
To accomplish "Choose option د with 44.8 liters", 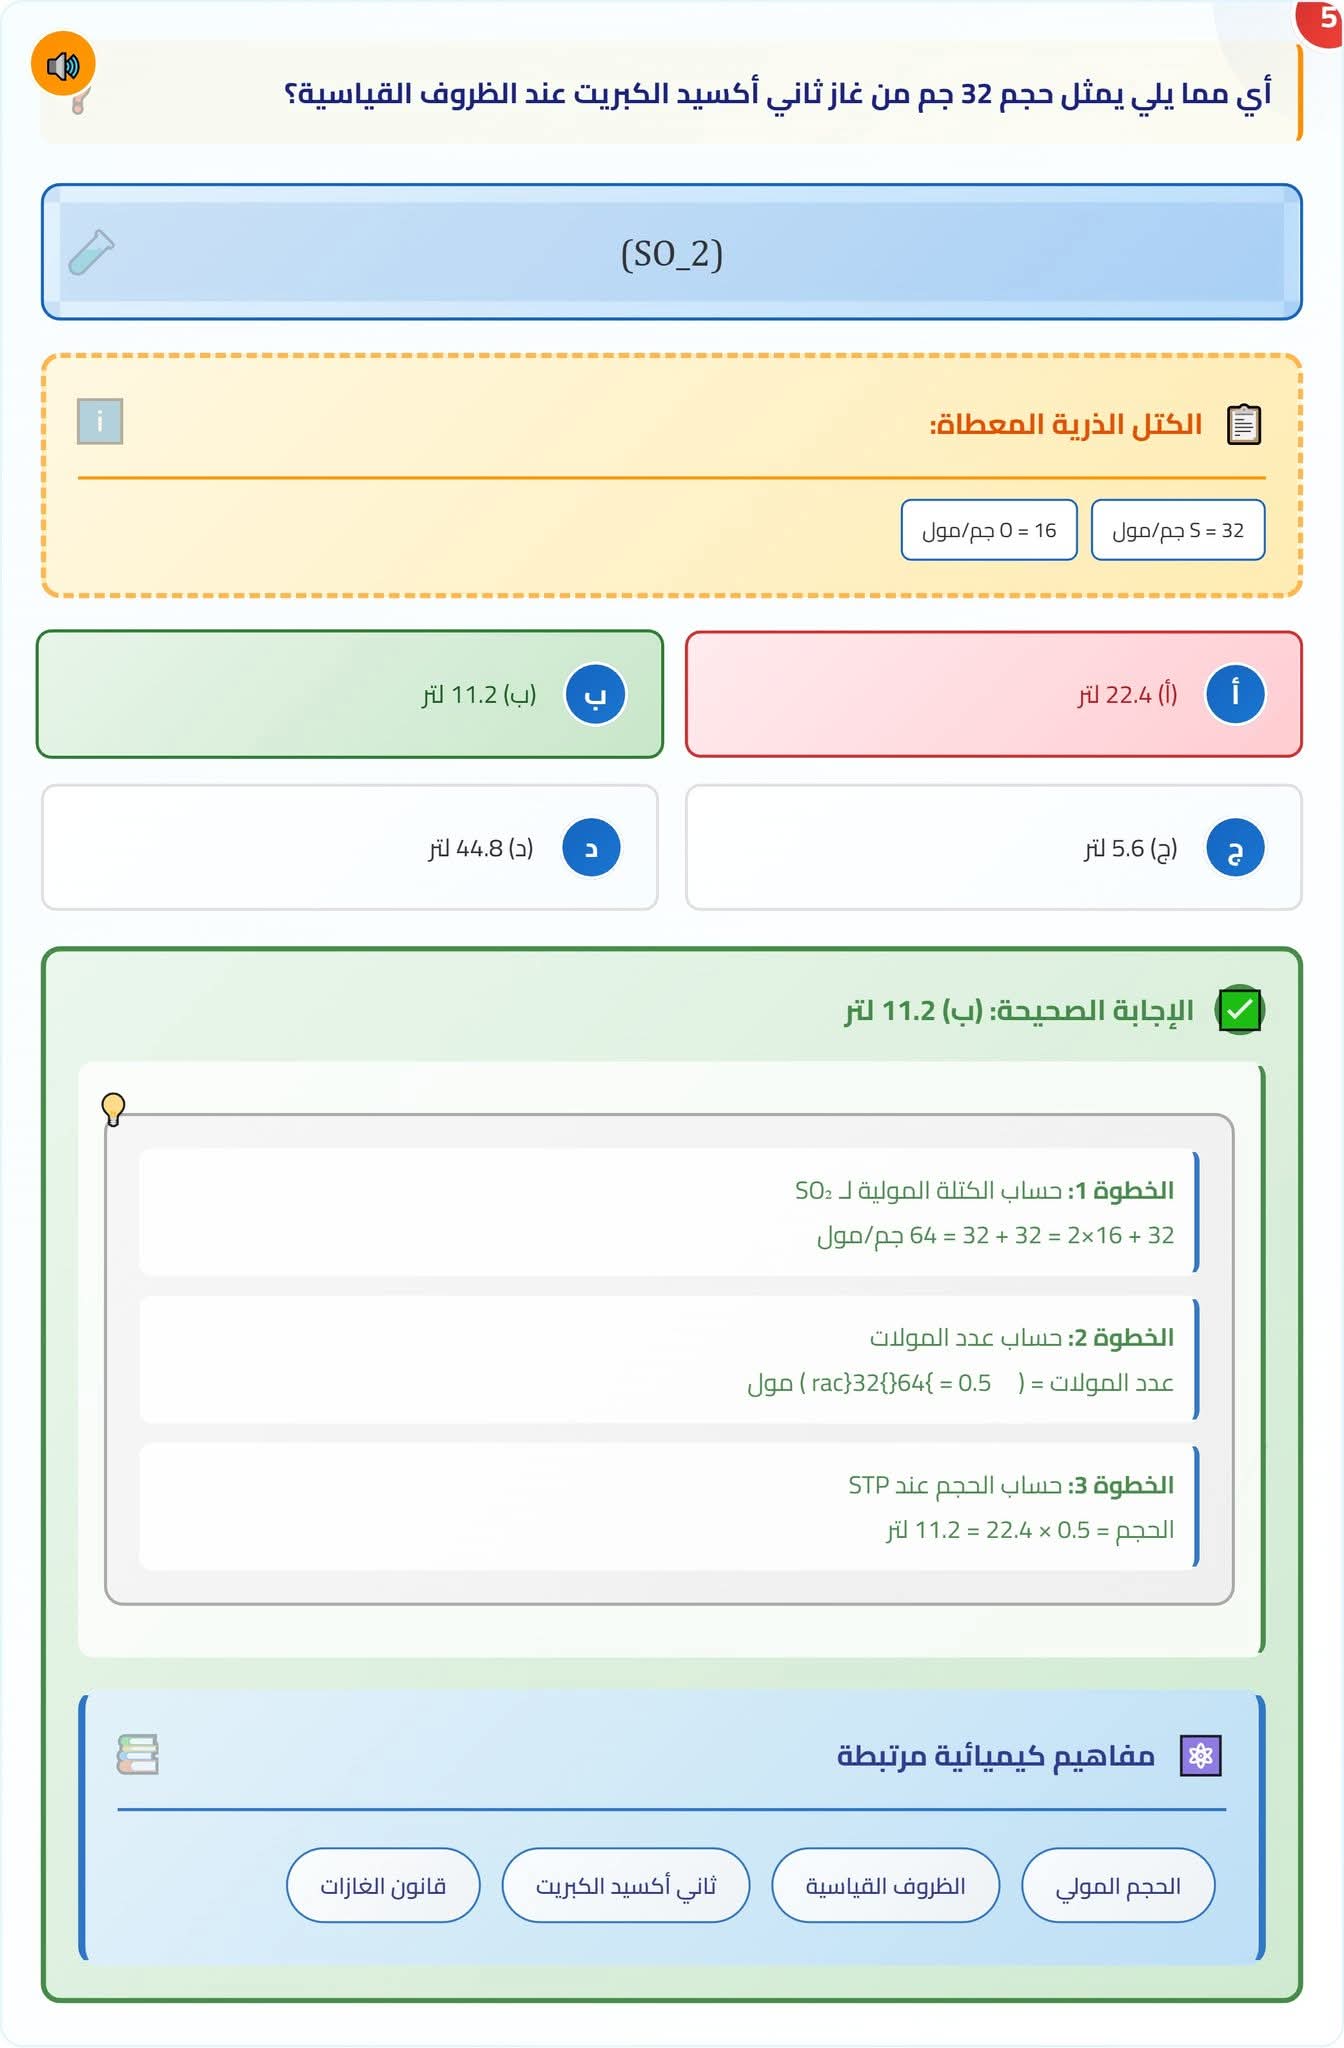I will (x=350, y=848).
